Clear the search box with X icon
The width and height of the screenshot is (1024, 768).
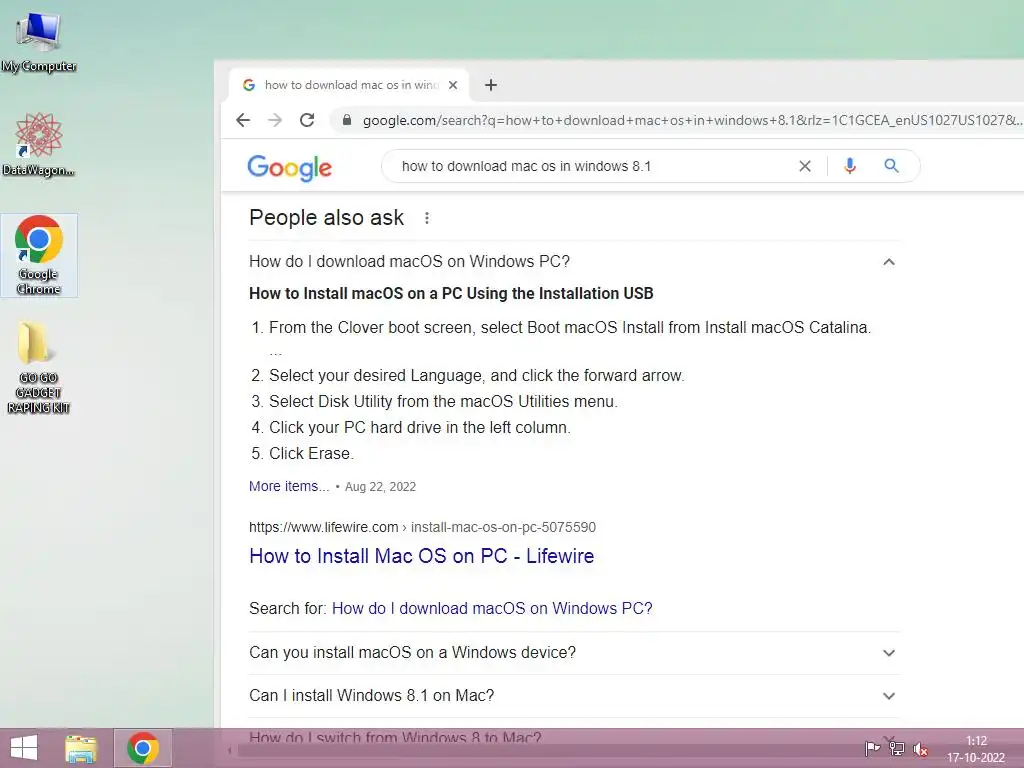point(805,166)
